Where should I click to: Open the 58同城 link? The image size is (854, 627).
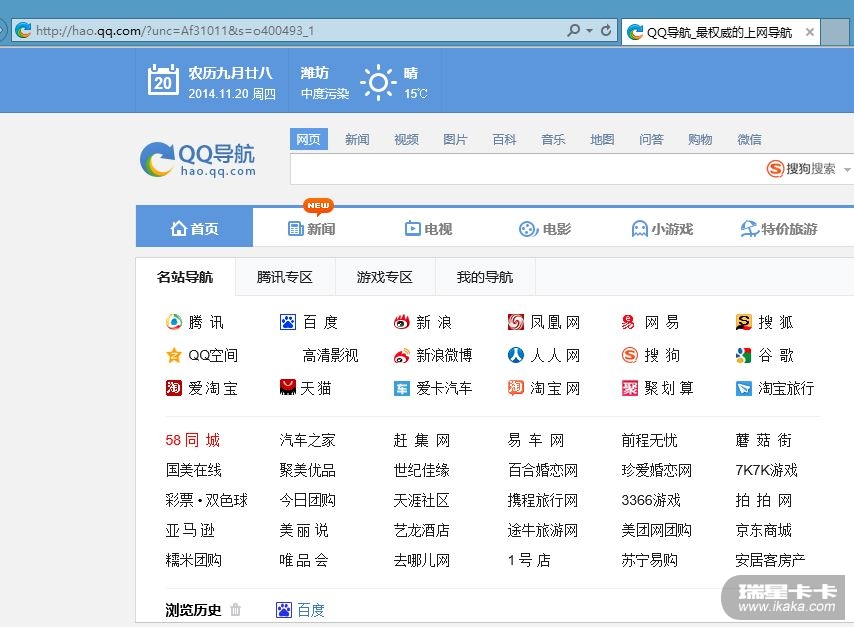193,440
